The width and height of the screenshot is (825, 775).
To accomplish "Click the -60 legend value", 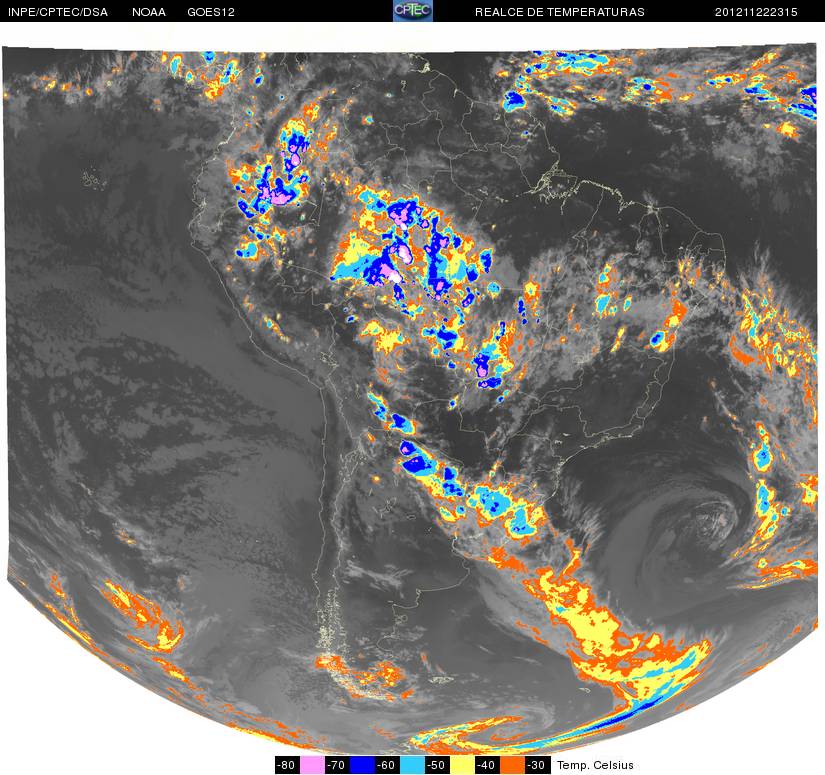I will tap(387, 765).
